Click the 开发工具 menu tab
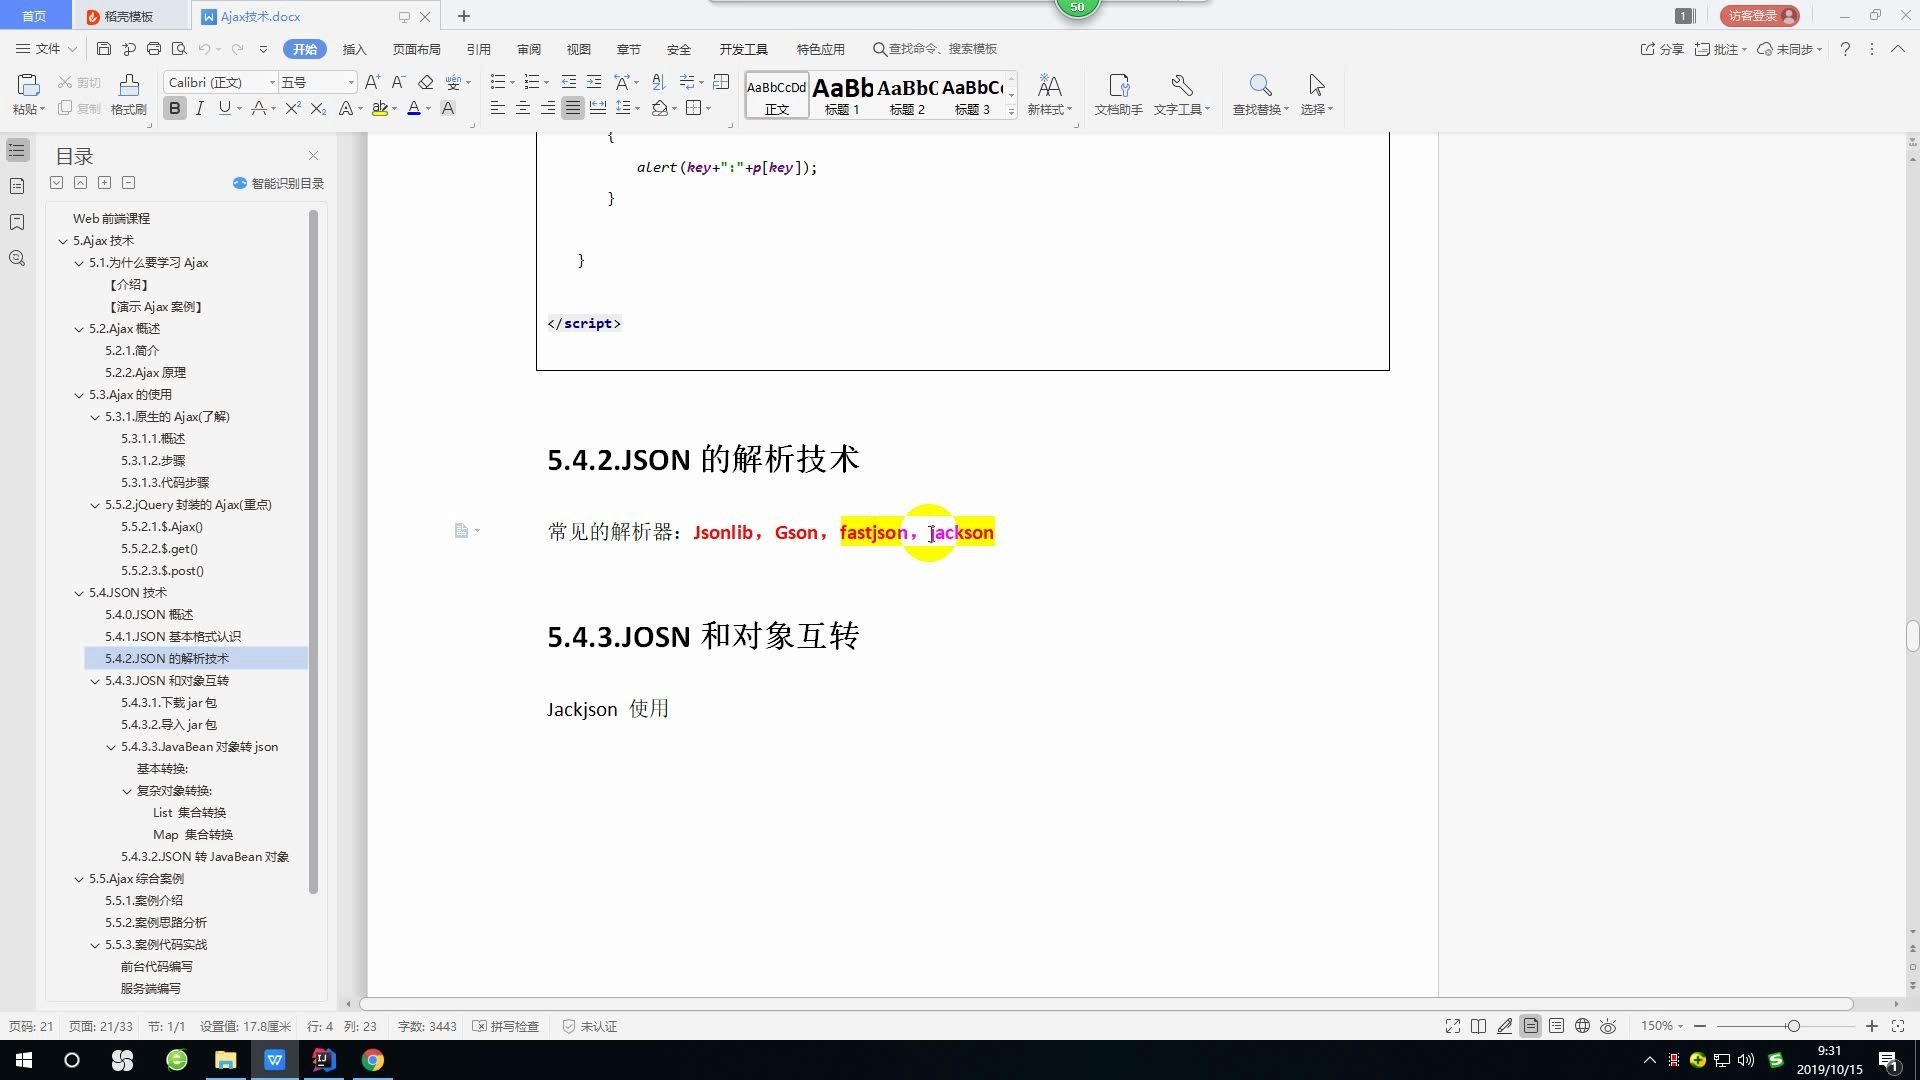 click(741, 49)
